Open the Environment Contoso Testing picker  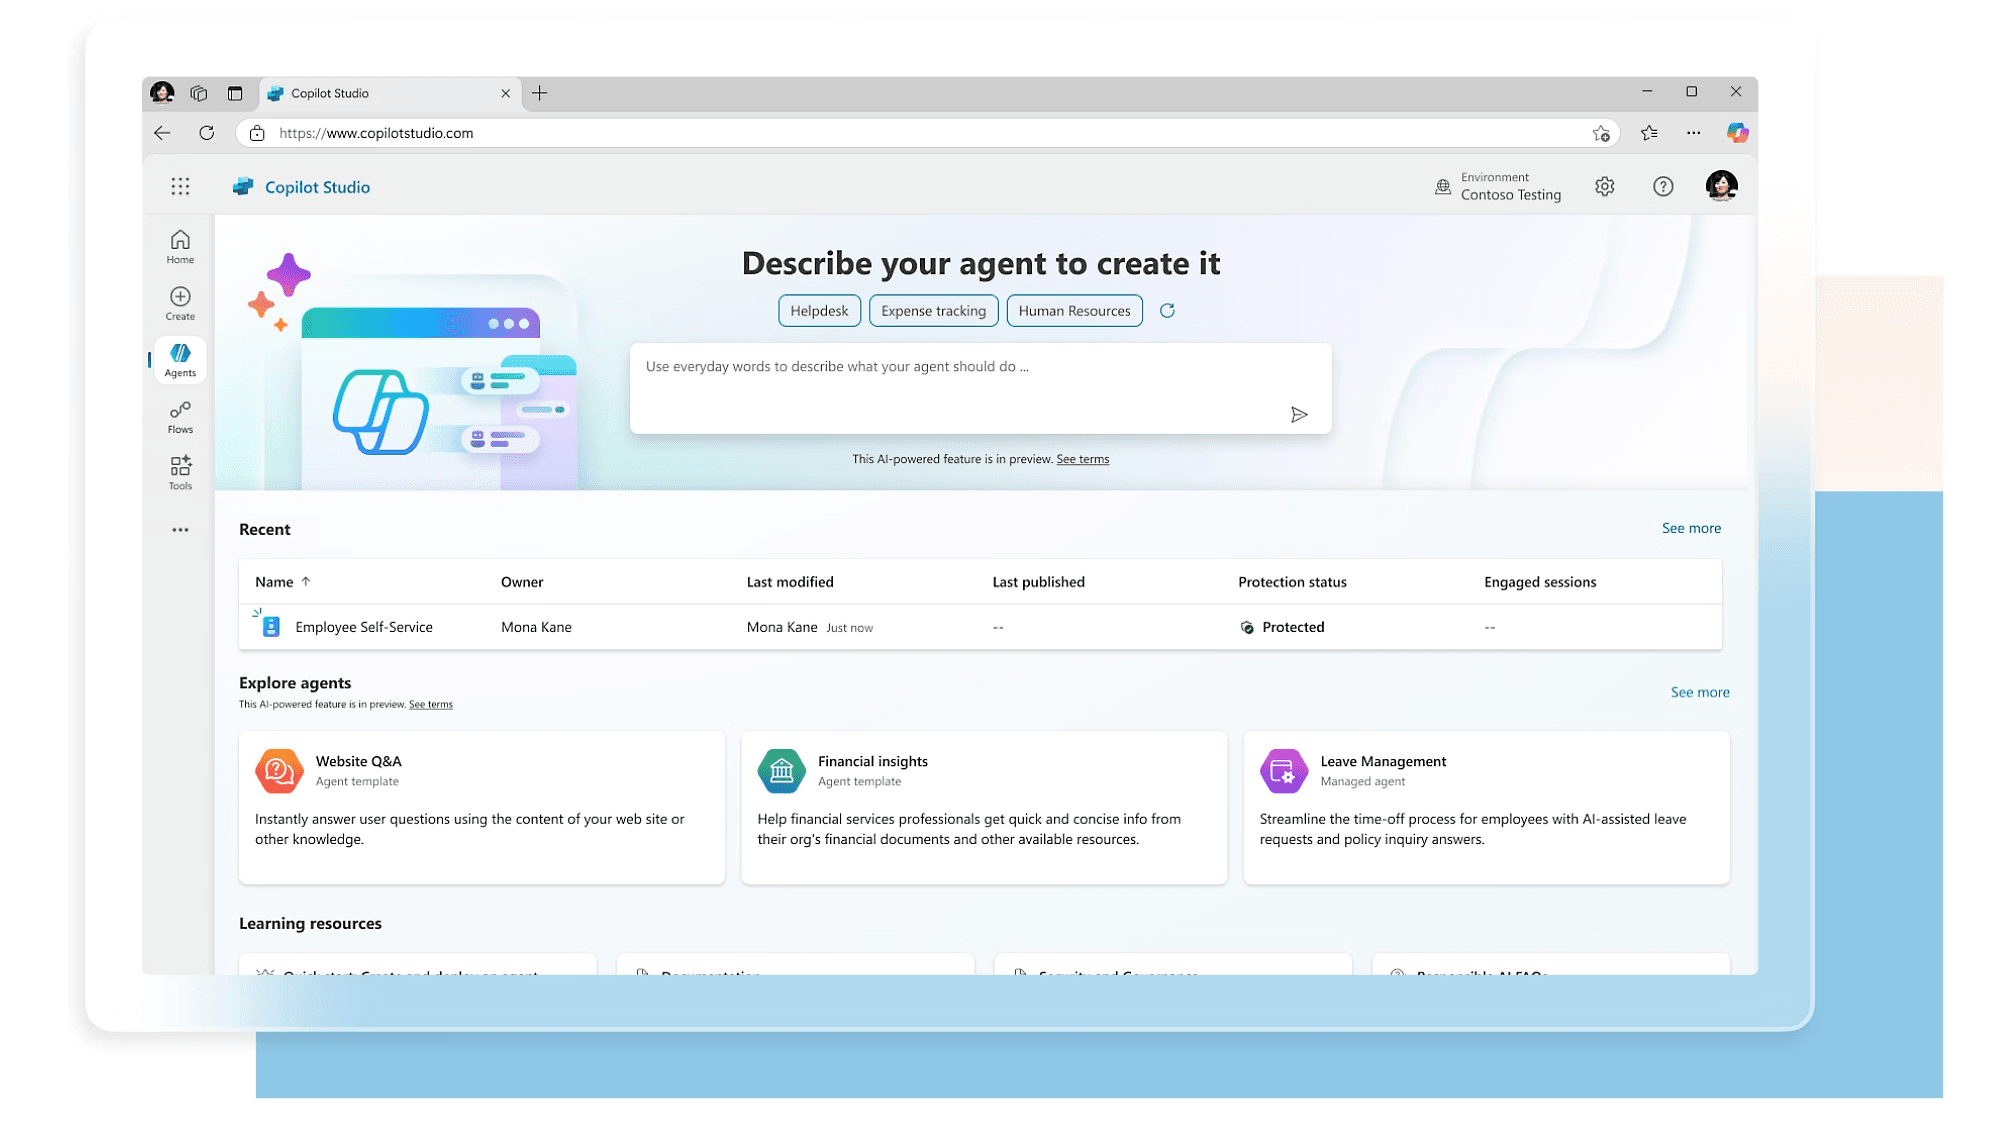point(1498,187)
